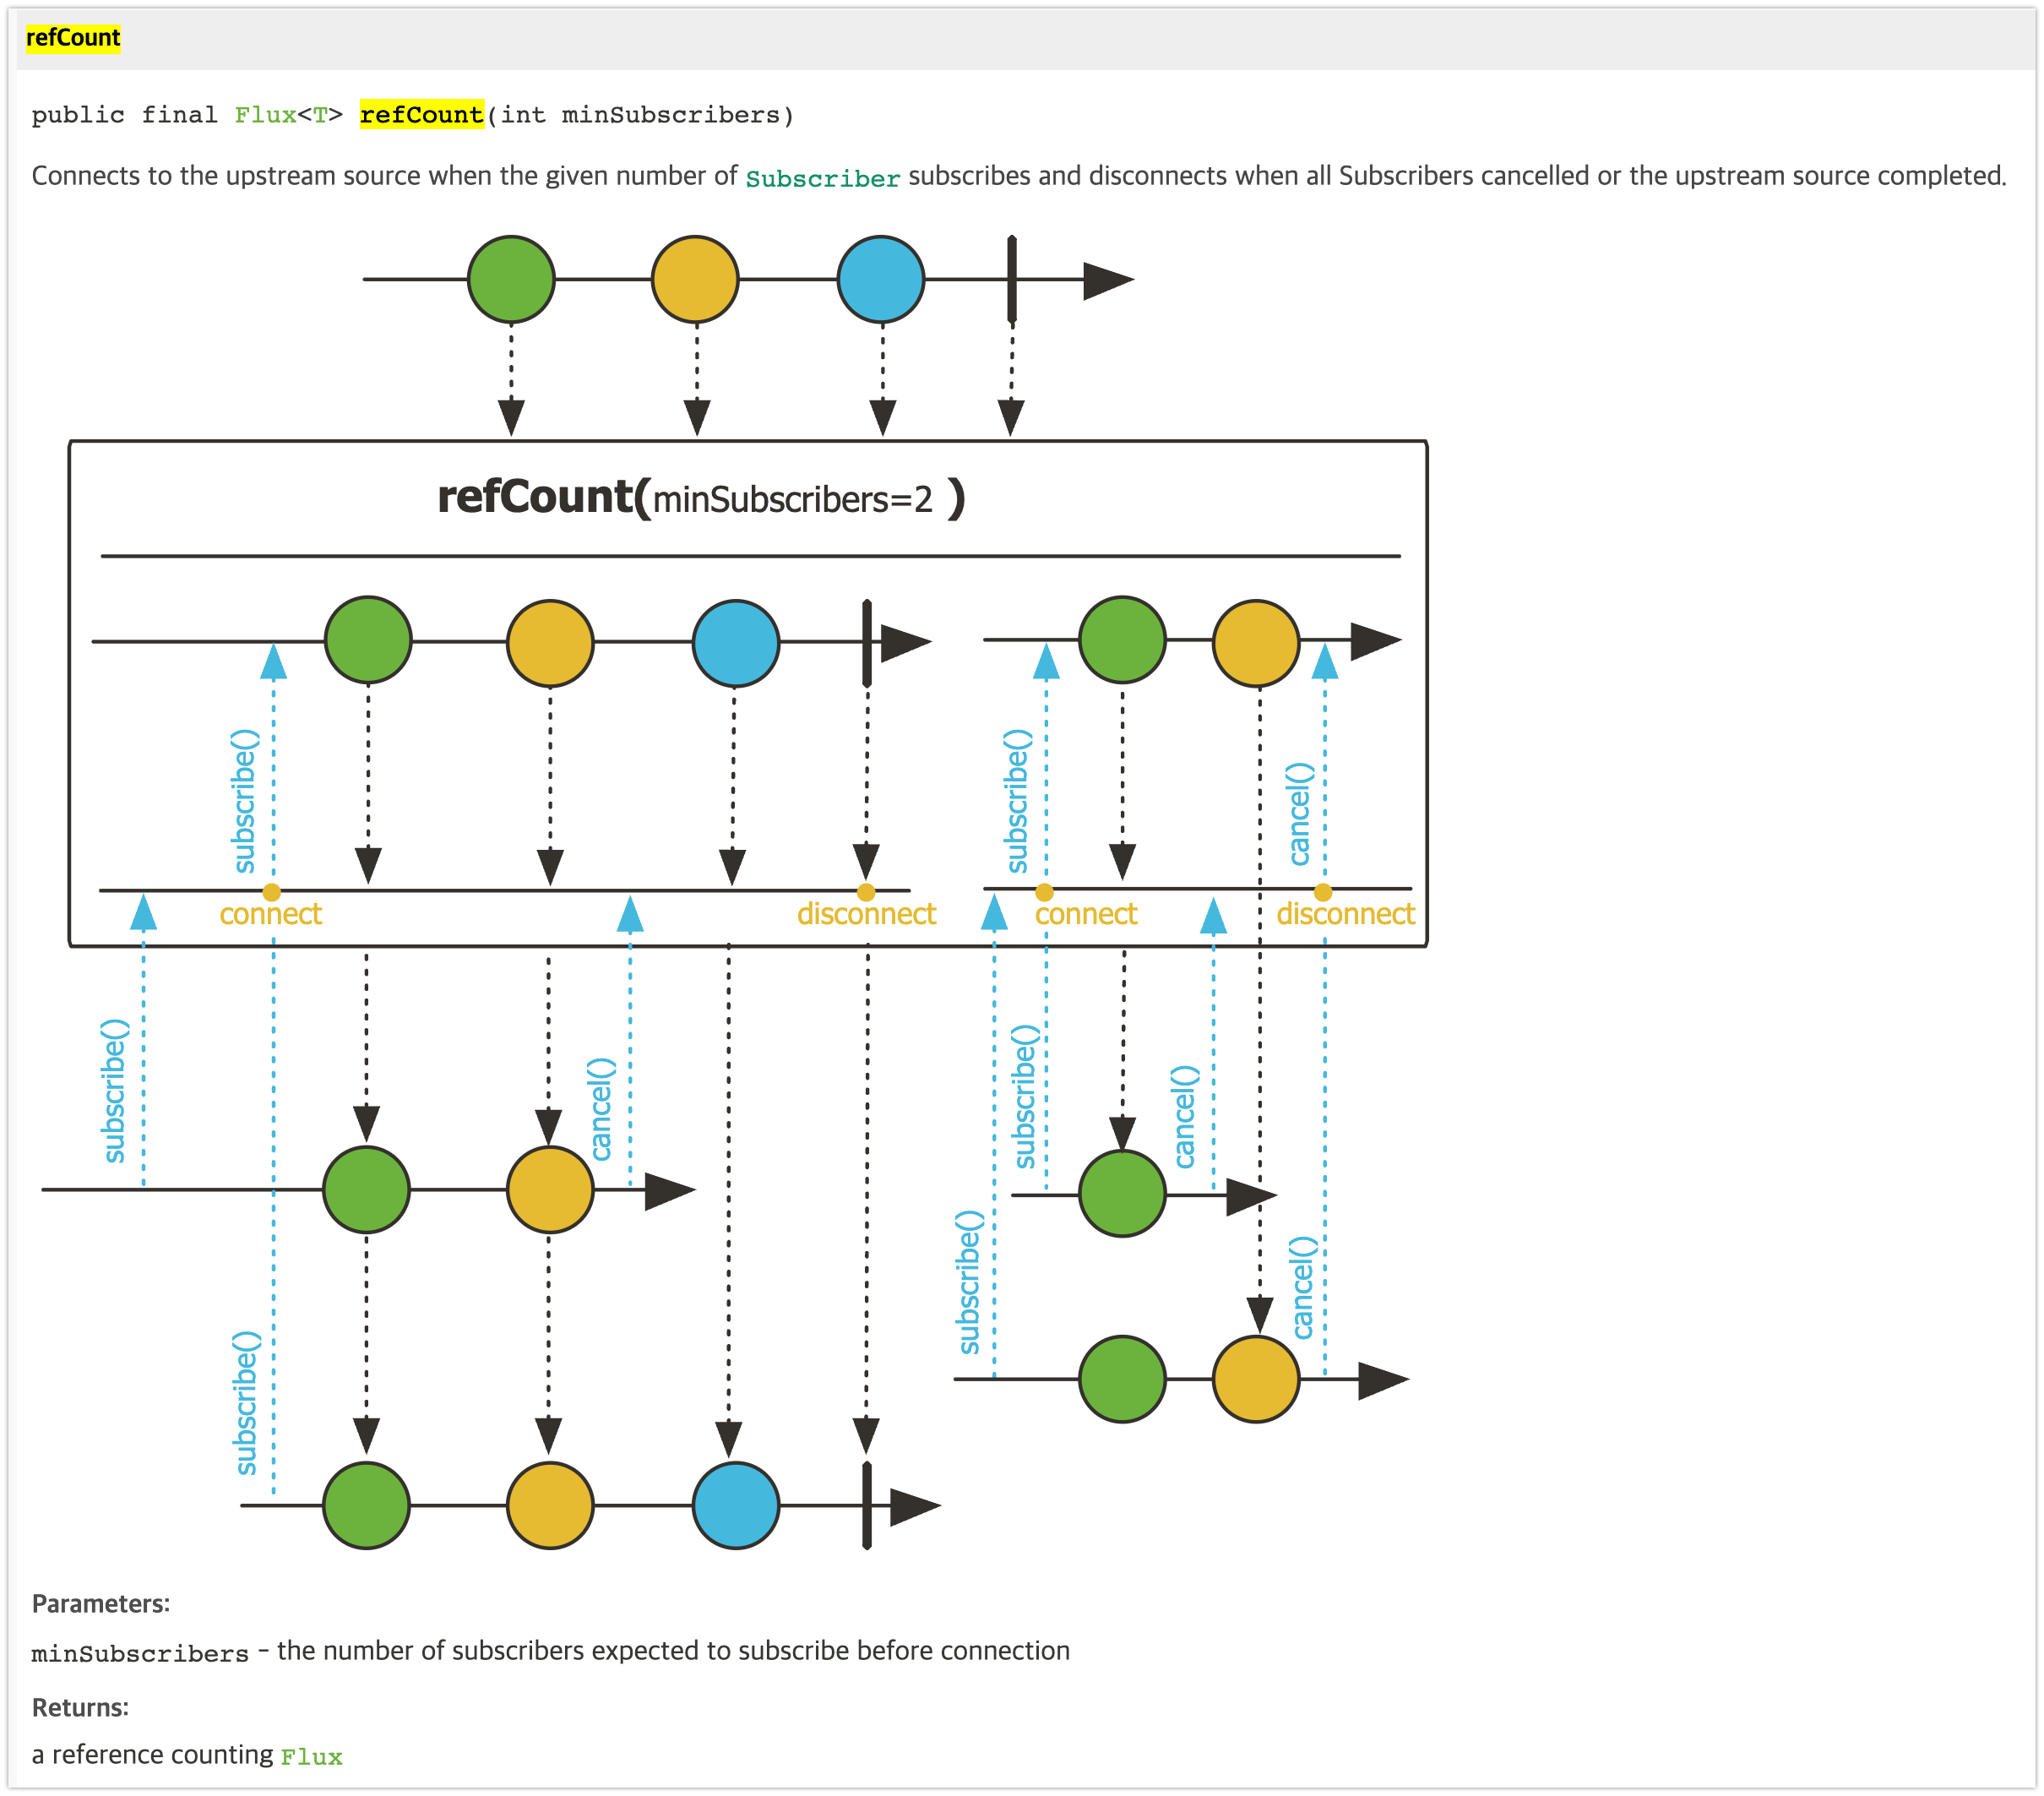Click the Flux link in method signature

point(264,115)
